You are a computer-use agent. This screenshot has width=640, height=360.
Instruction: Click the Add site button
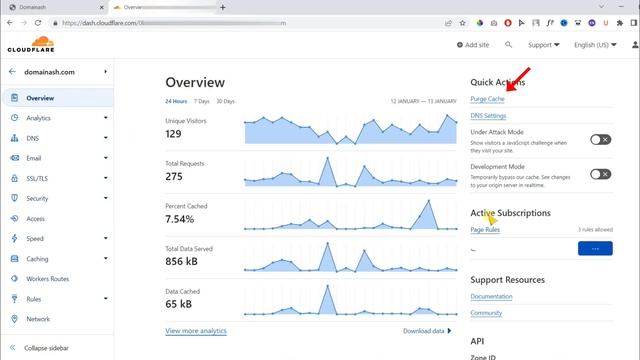[x=473, y=45]
